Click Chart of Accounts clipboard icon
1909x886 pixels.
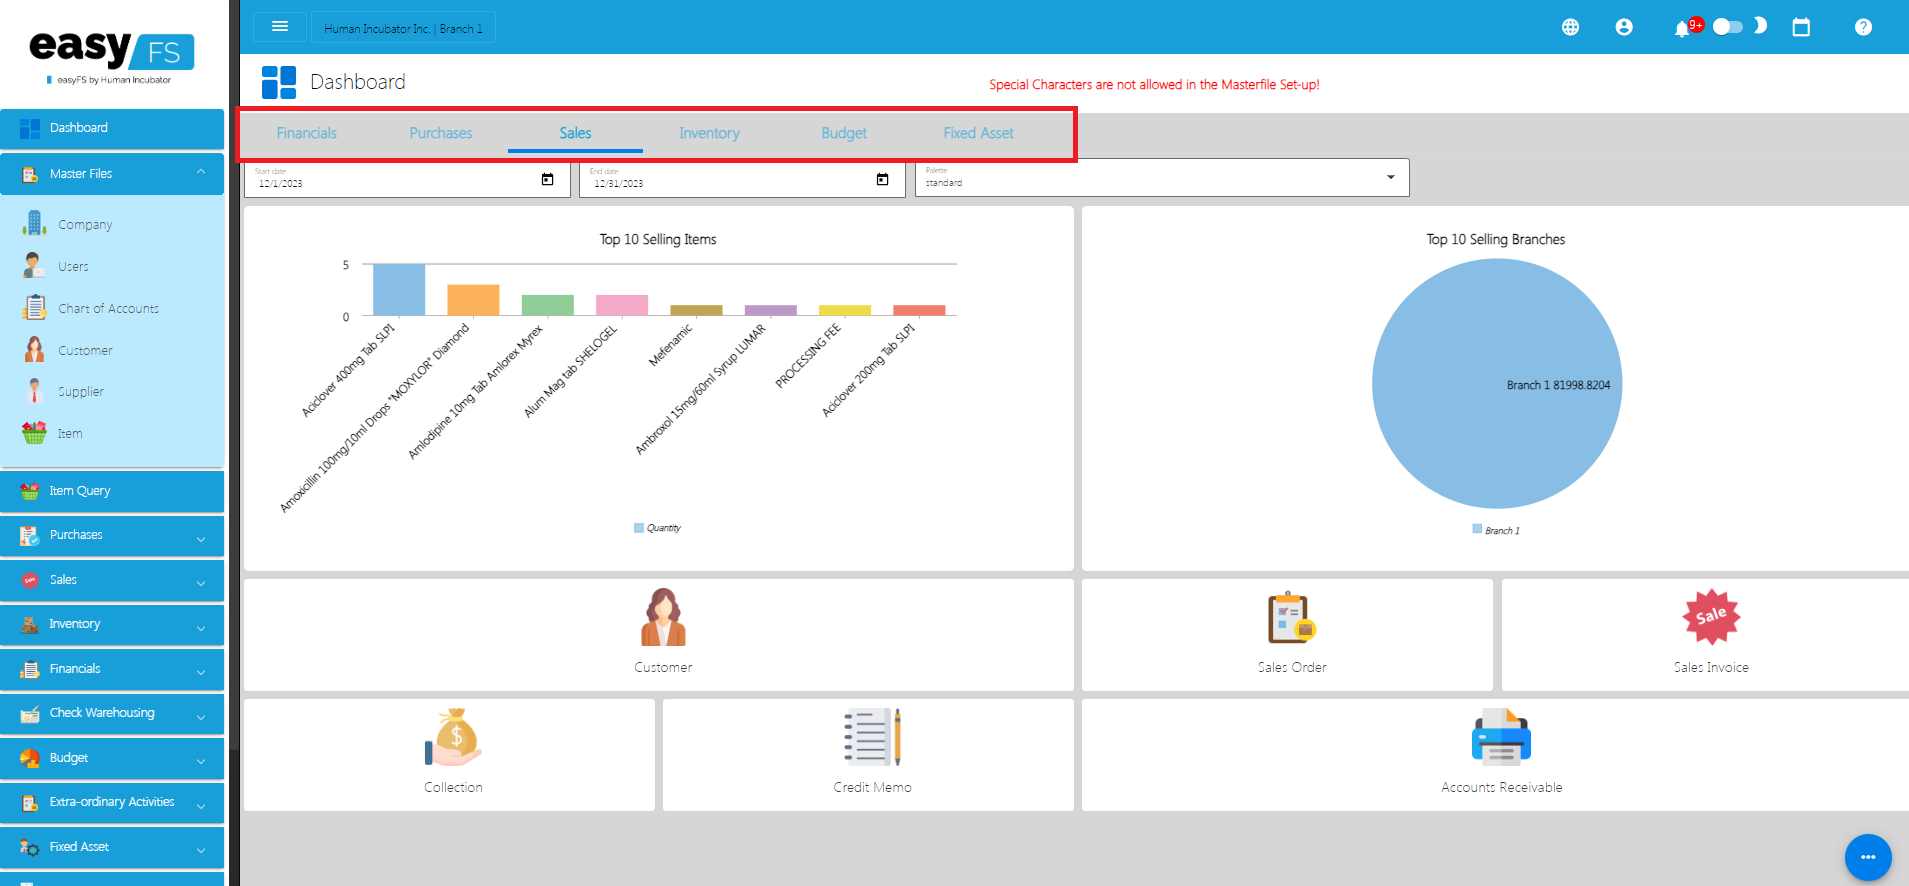coord(35,307)
